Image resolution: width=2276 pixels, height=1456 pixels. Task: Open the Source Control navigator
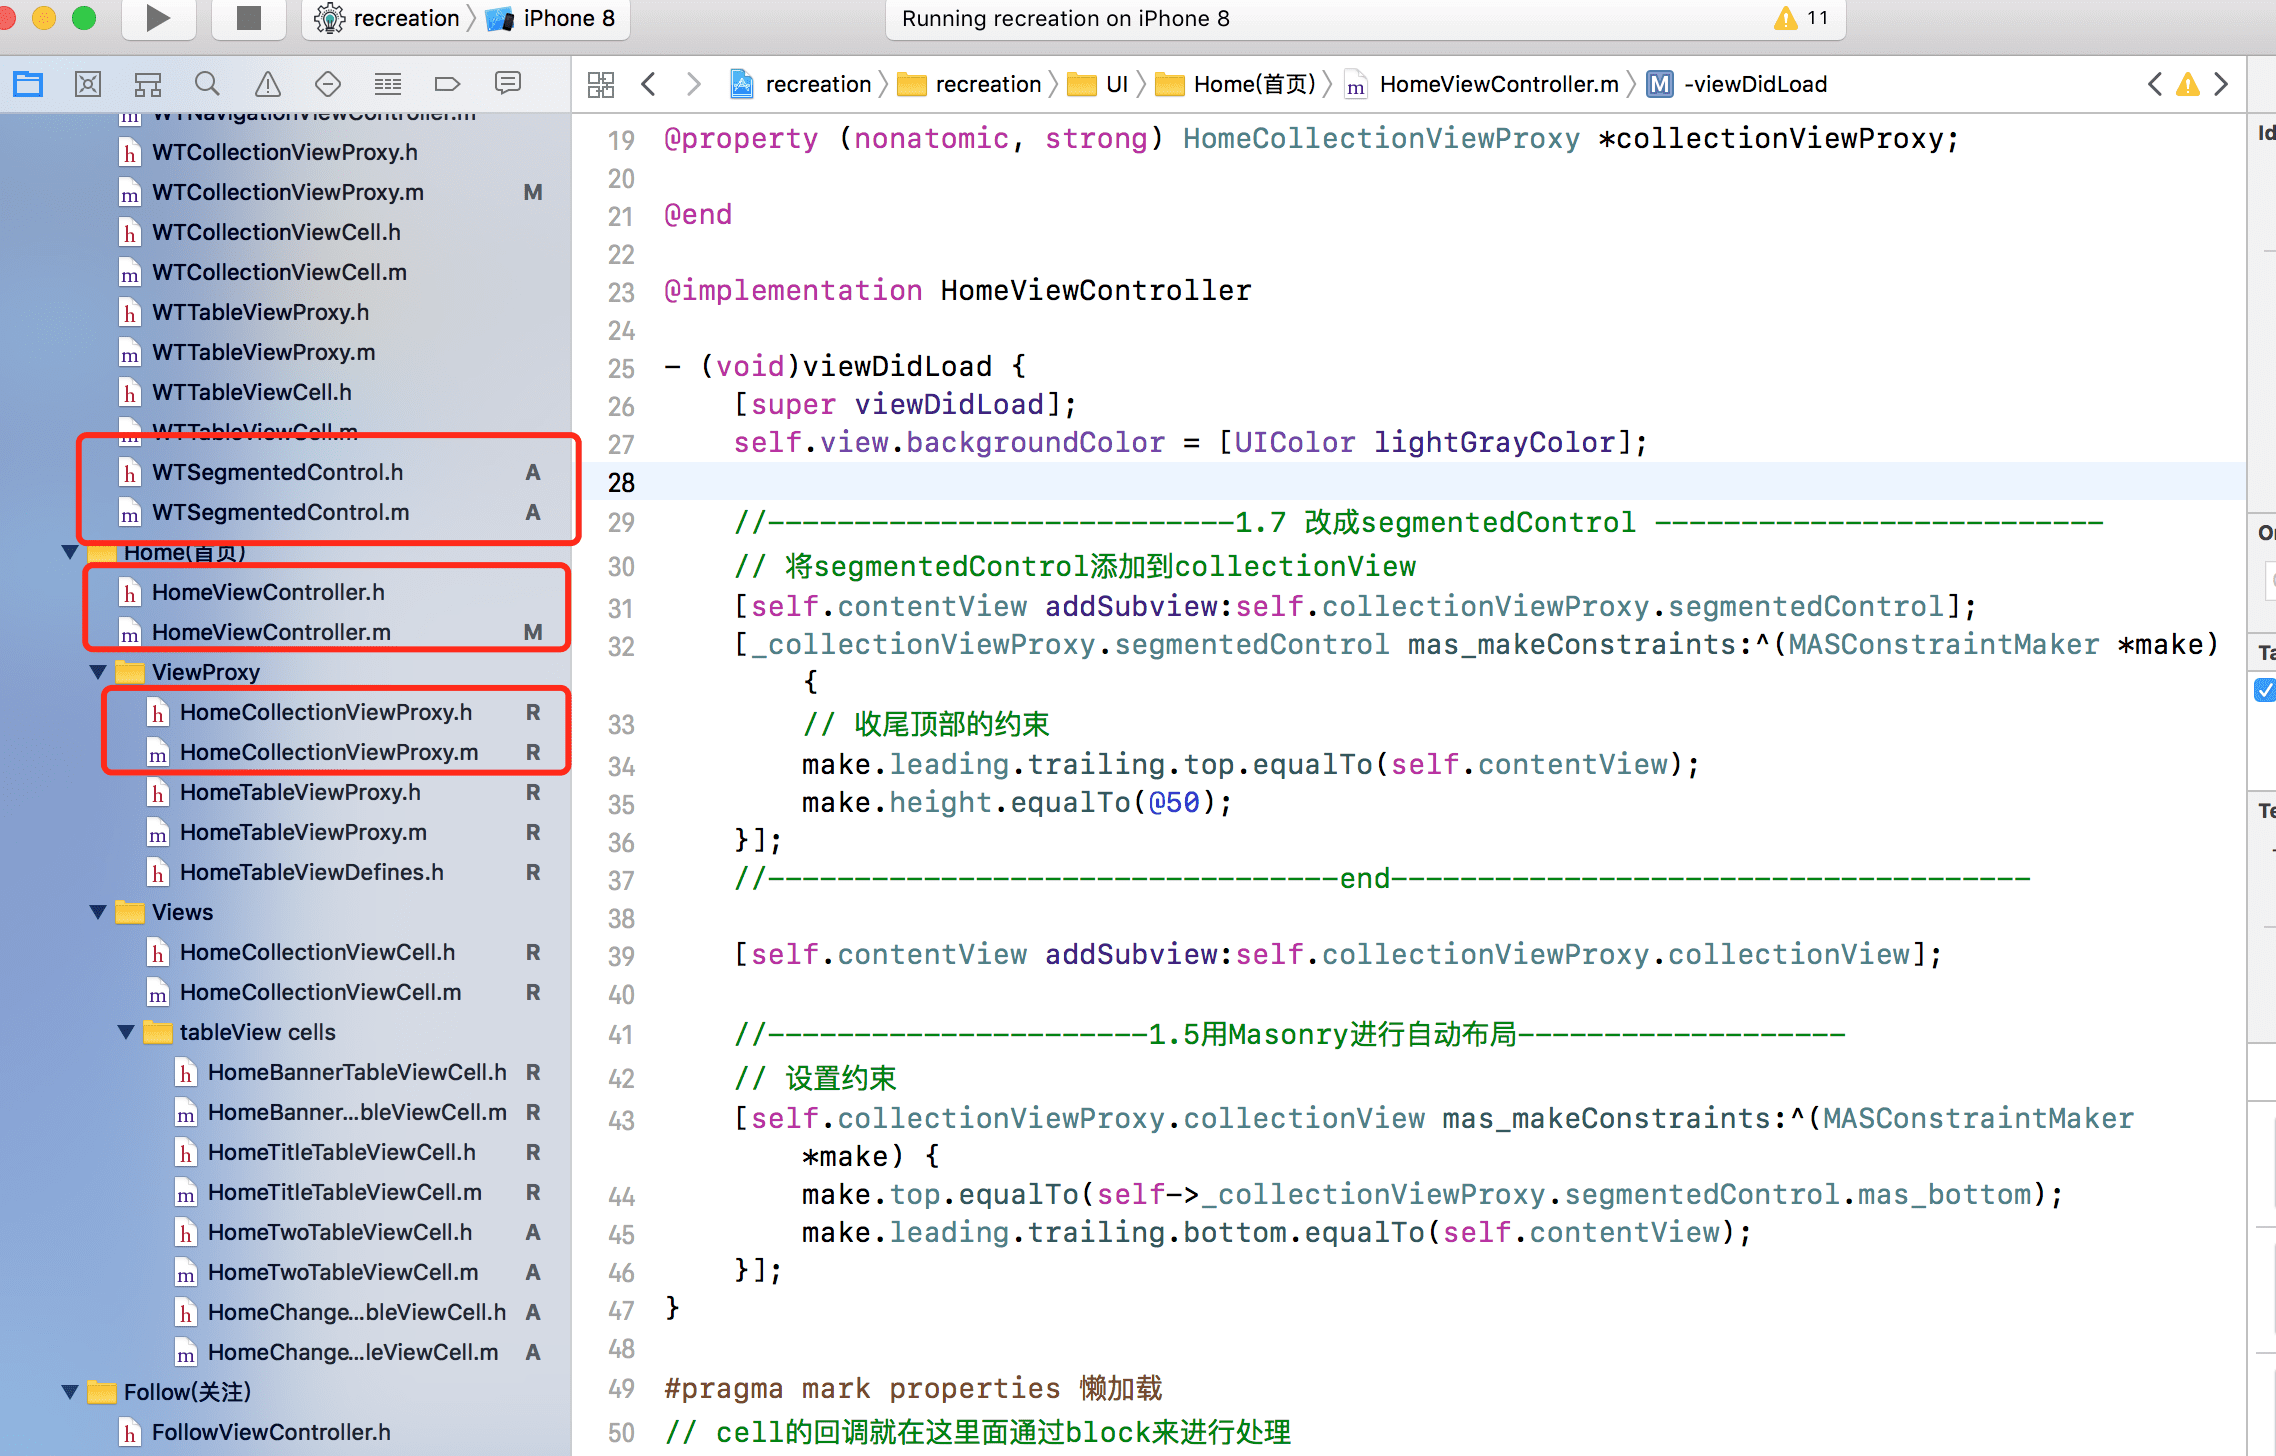pyautogui.click(x=88, y=84)
